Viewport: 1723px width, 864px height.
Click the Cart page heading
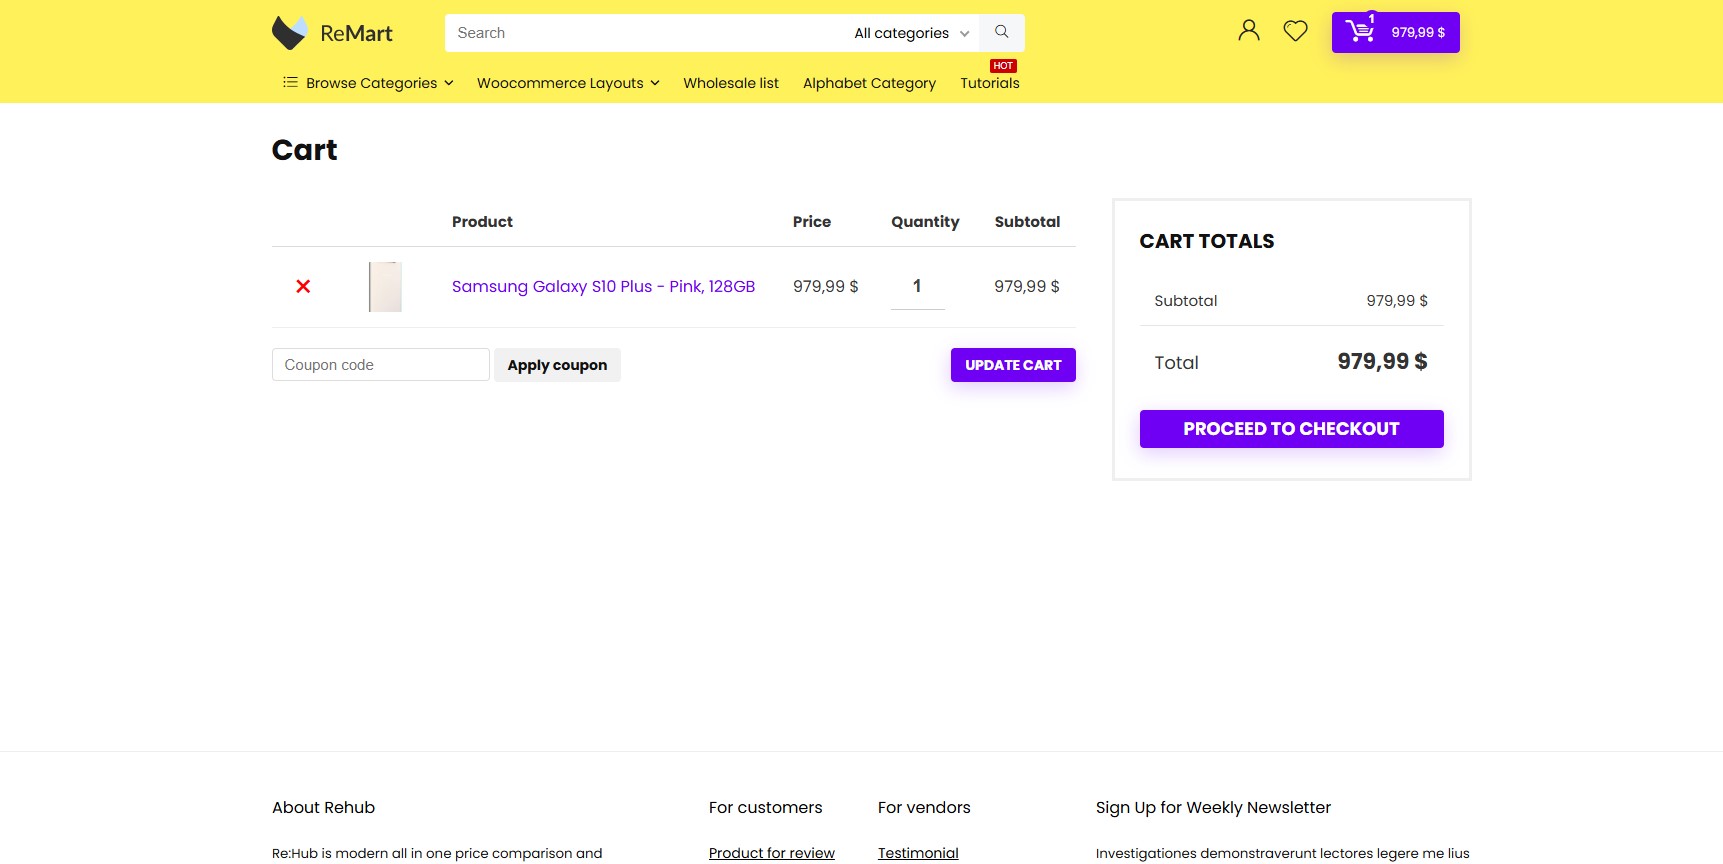pyautogui.click(x=305, y=150)
